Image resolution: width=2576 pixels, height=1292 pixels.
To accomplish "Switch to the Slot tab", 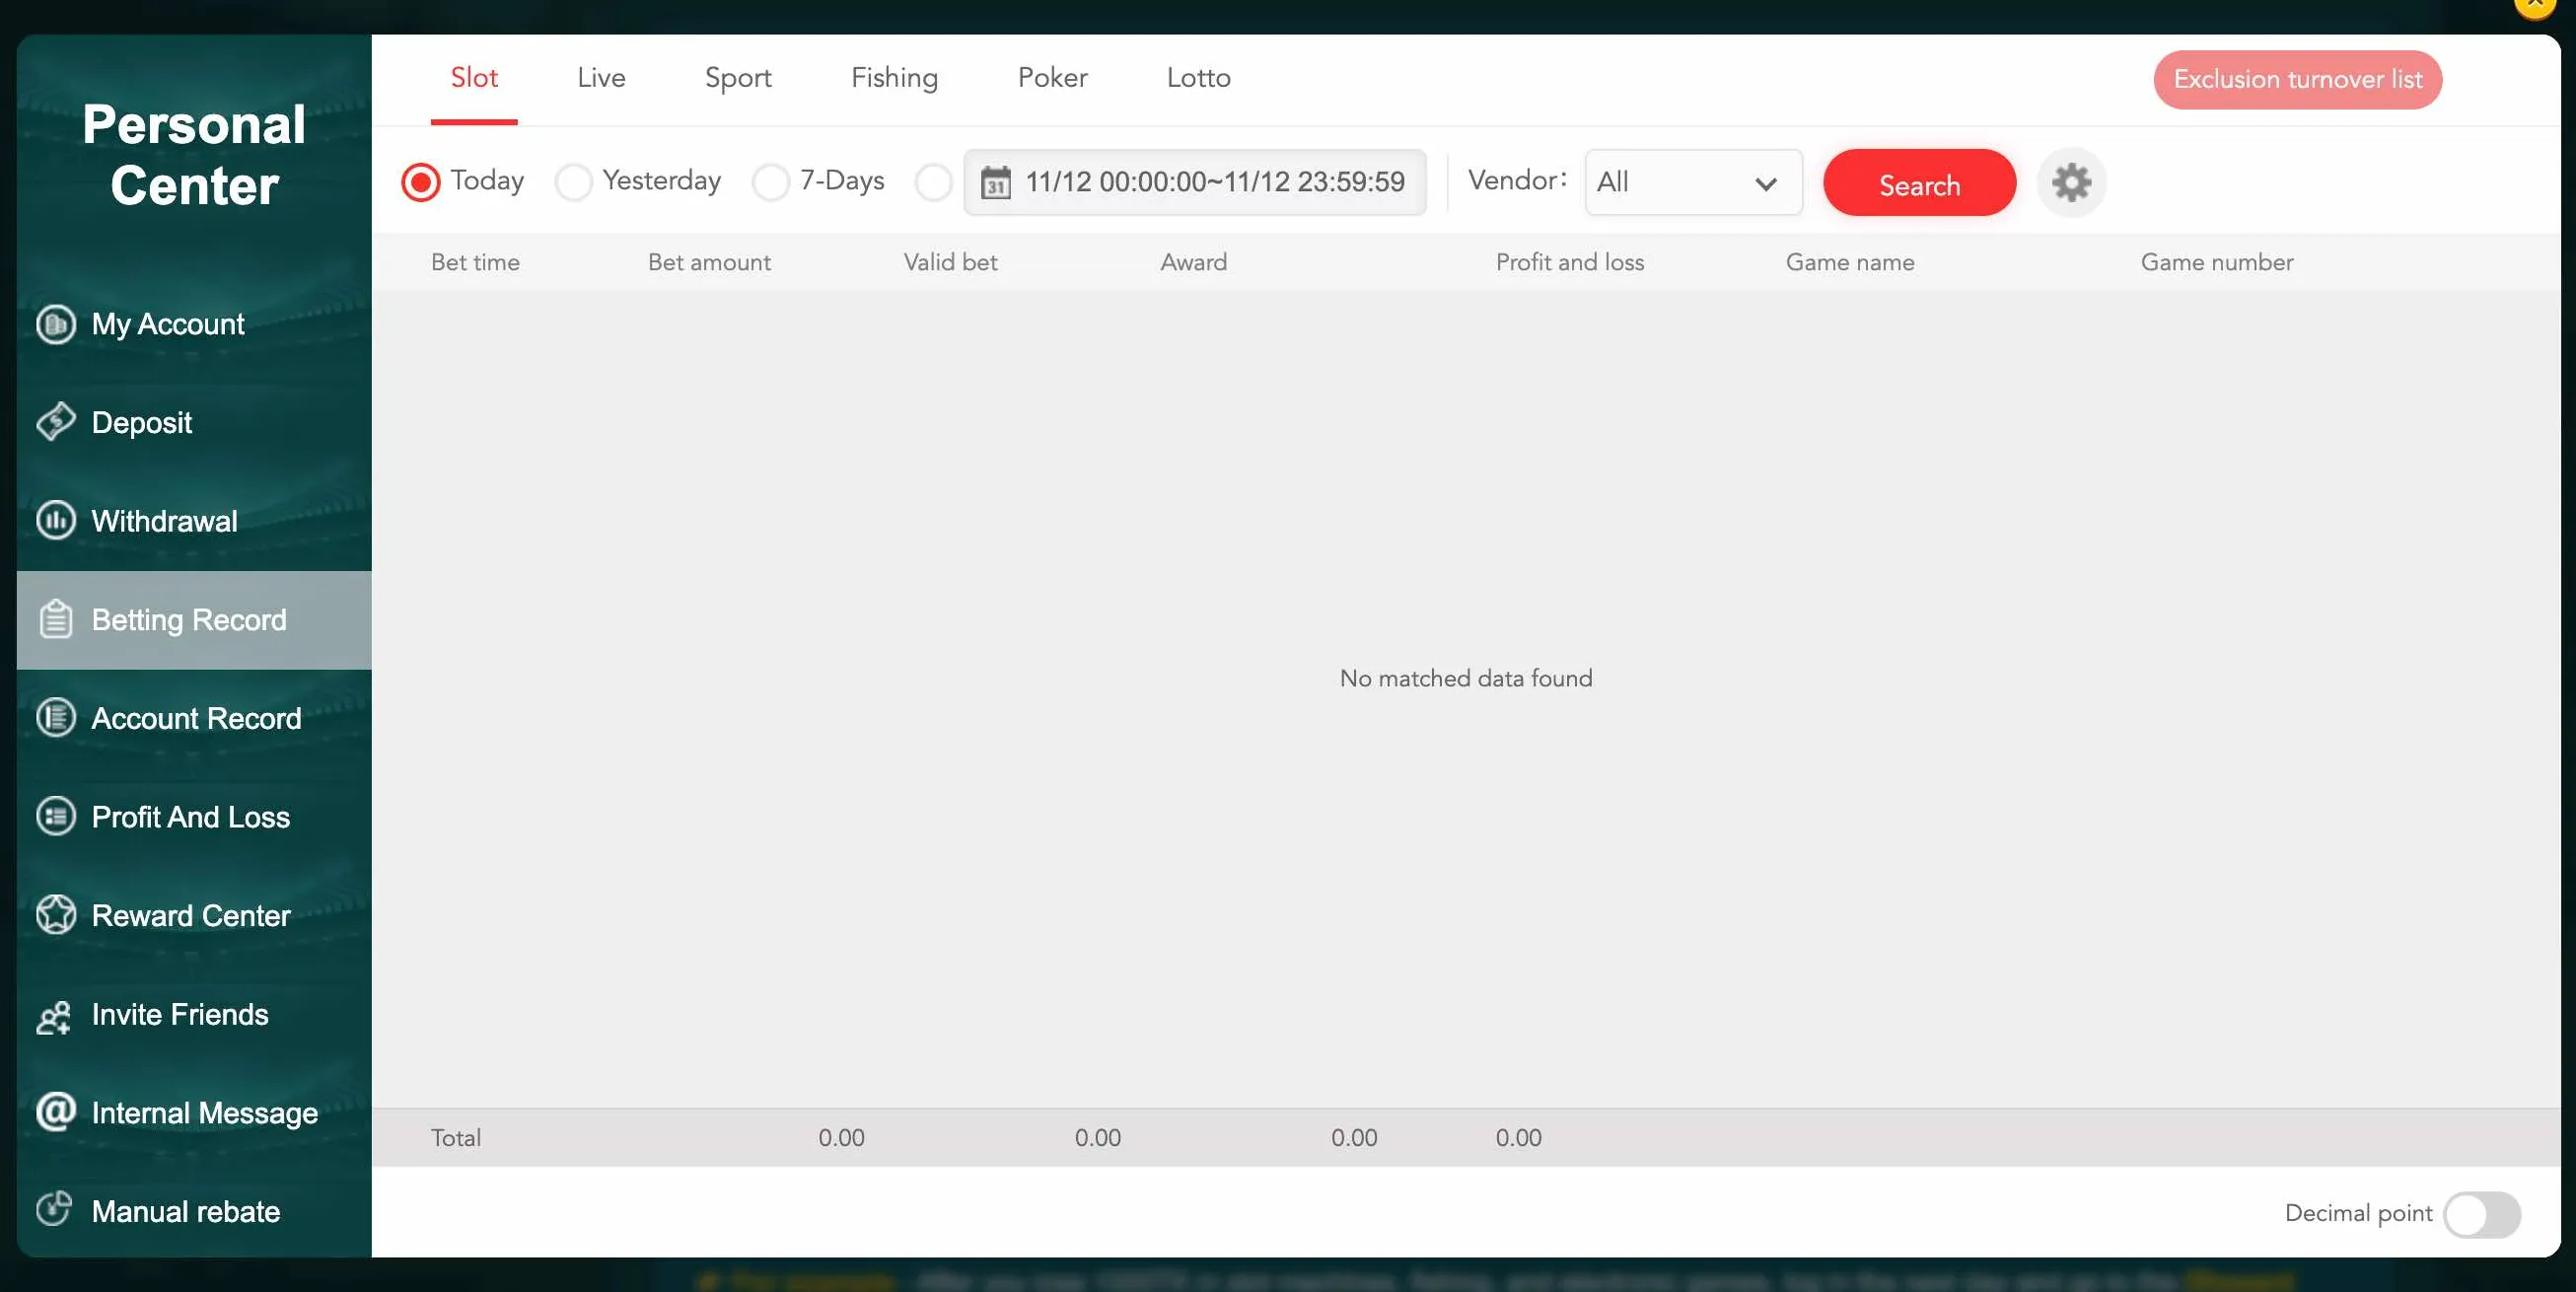I will tap(474, 78).
